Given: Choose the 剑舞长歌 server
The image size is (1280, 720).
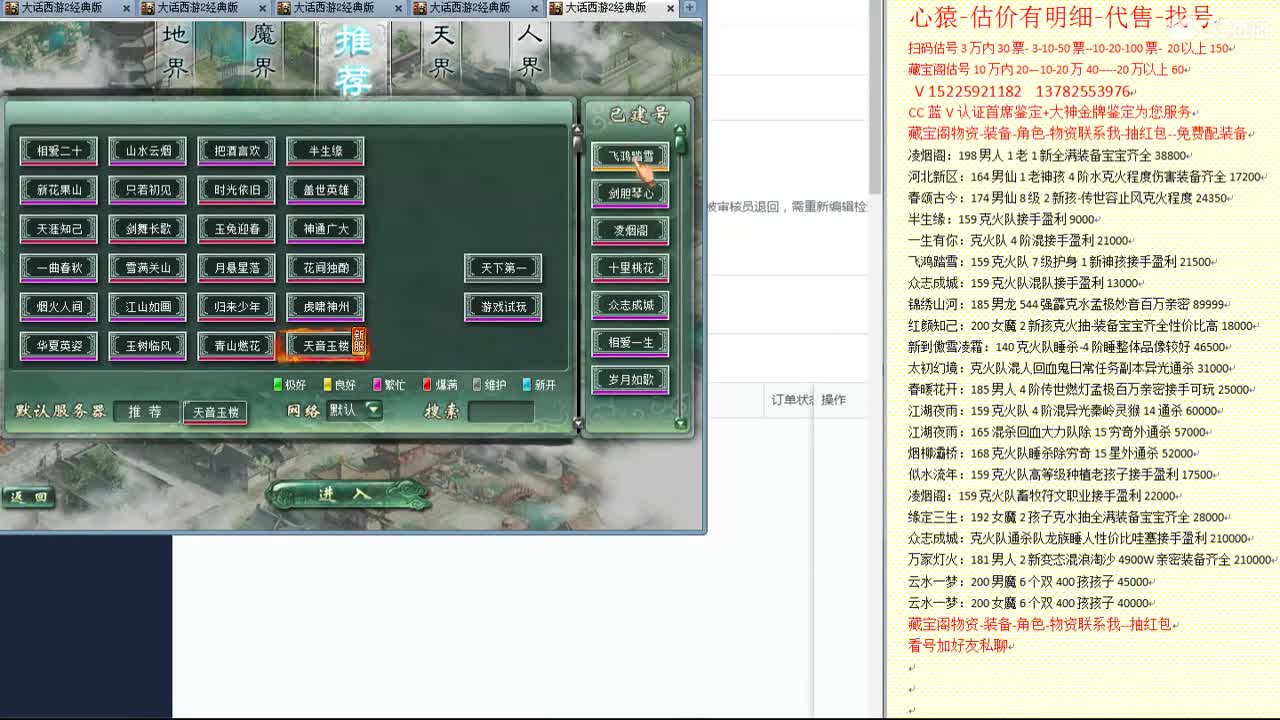Looking at the screenshot, I should click(x=148, y=229).
